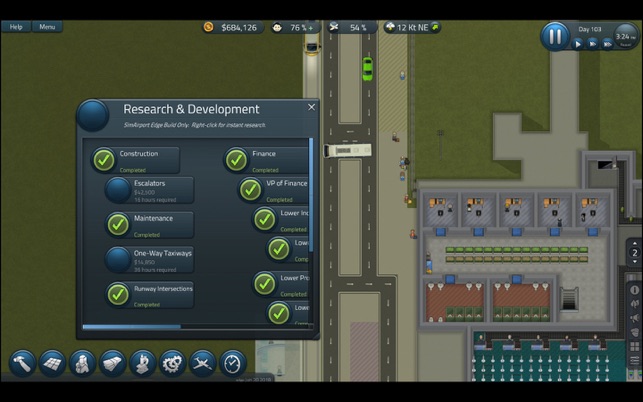This screenshot has width=643, height=402.
Task: Set fast speed with double arrow
Action: [593, 44]
